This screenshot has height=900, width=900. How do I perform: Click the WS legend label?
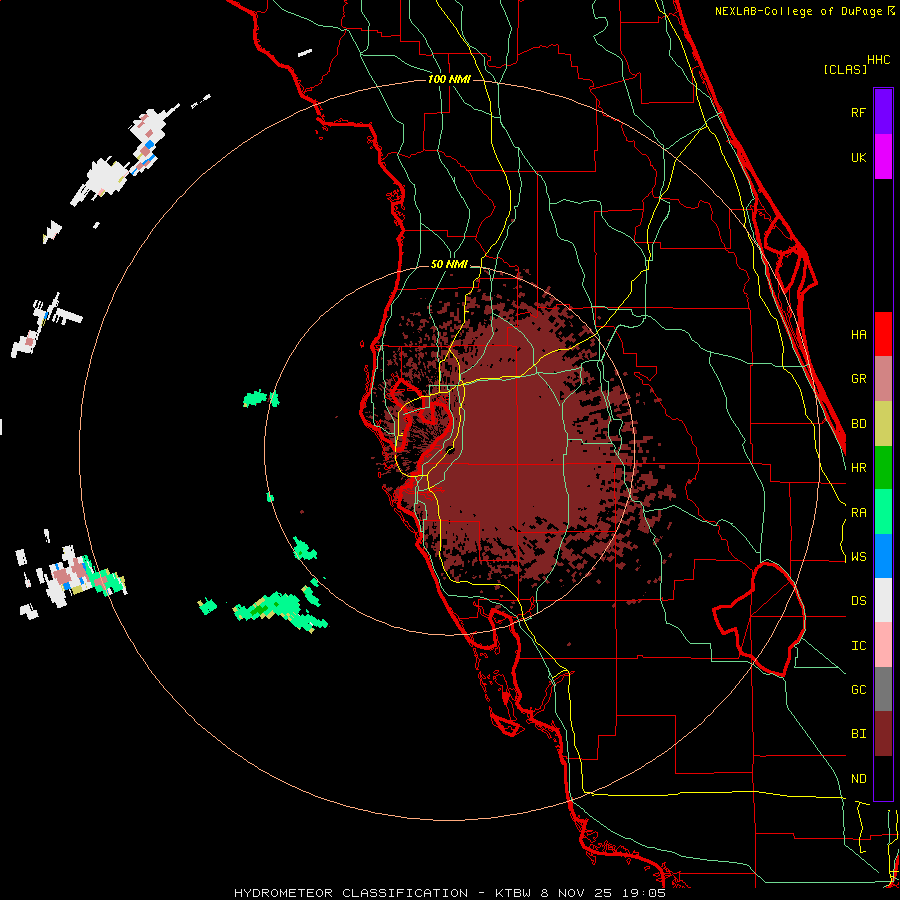[x=859, y=557]
